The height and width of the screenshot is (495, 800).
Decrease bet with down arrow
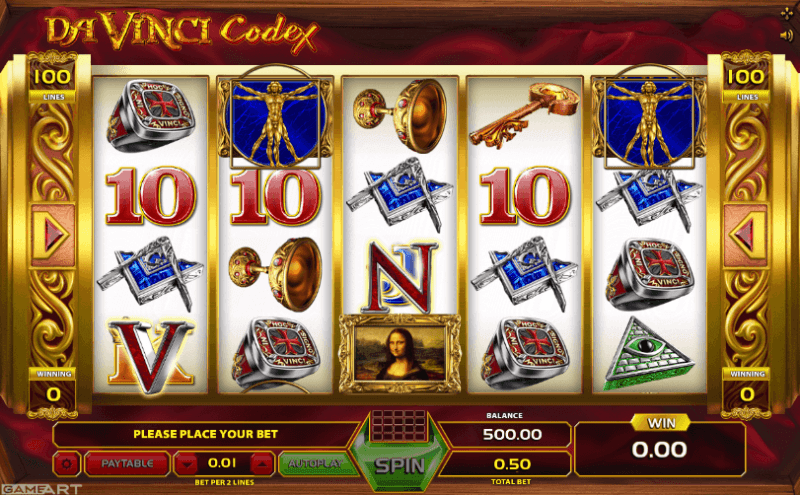[187, 464]
